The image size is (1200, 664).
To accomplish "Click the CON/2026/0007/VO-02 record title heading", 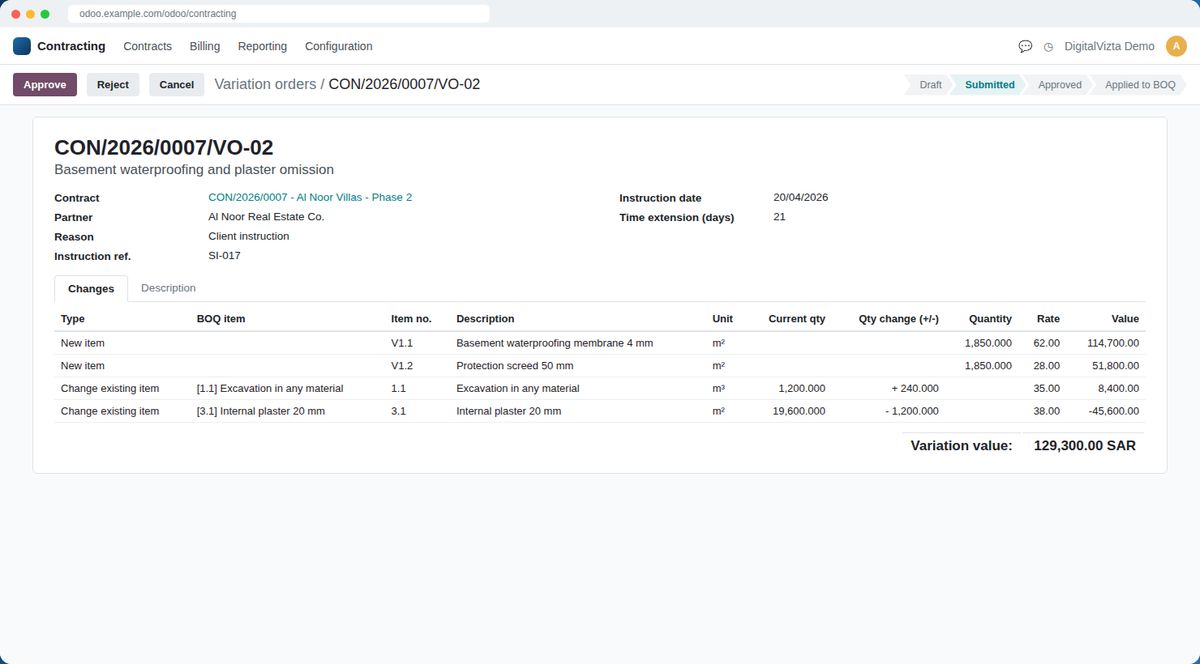I will [x=164, y=148].
